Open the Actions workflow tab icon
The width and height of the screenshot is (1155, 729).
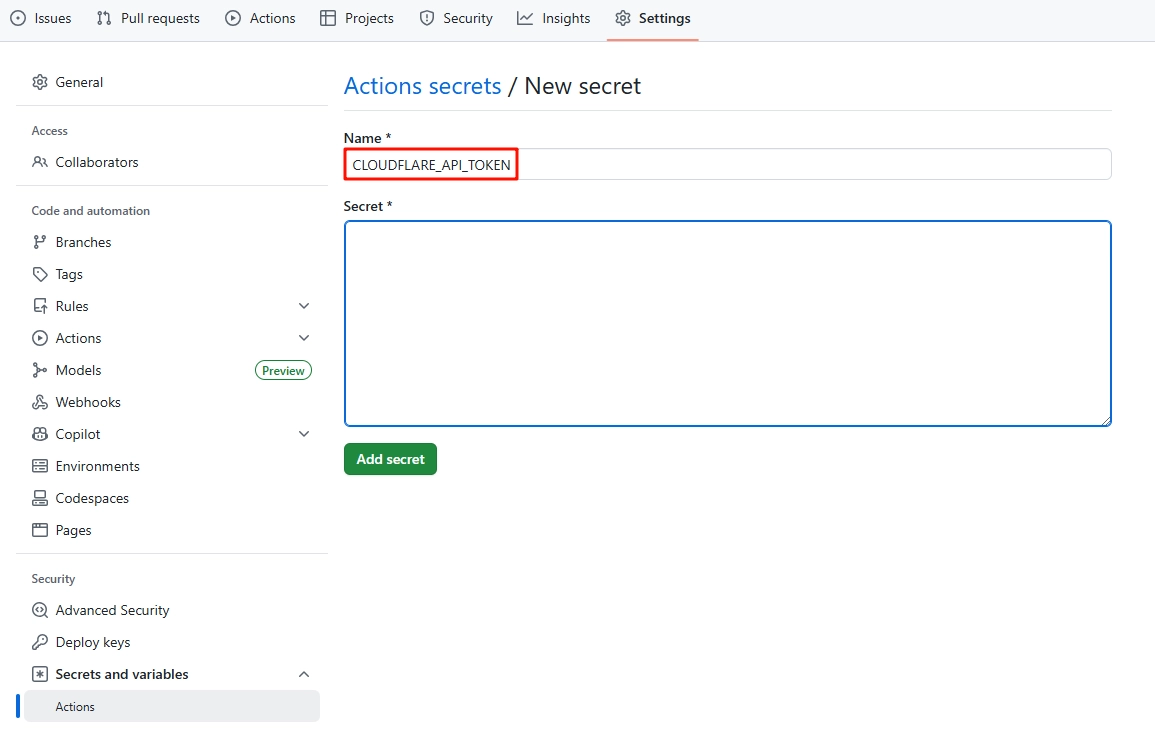tap(231, 18)
